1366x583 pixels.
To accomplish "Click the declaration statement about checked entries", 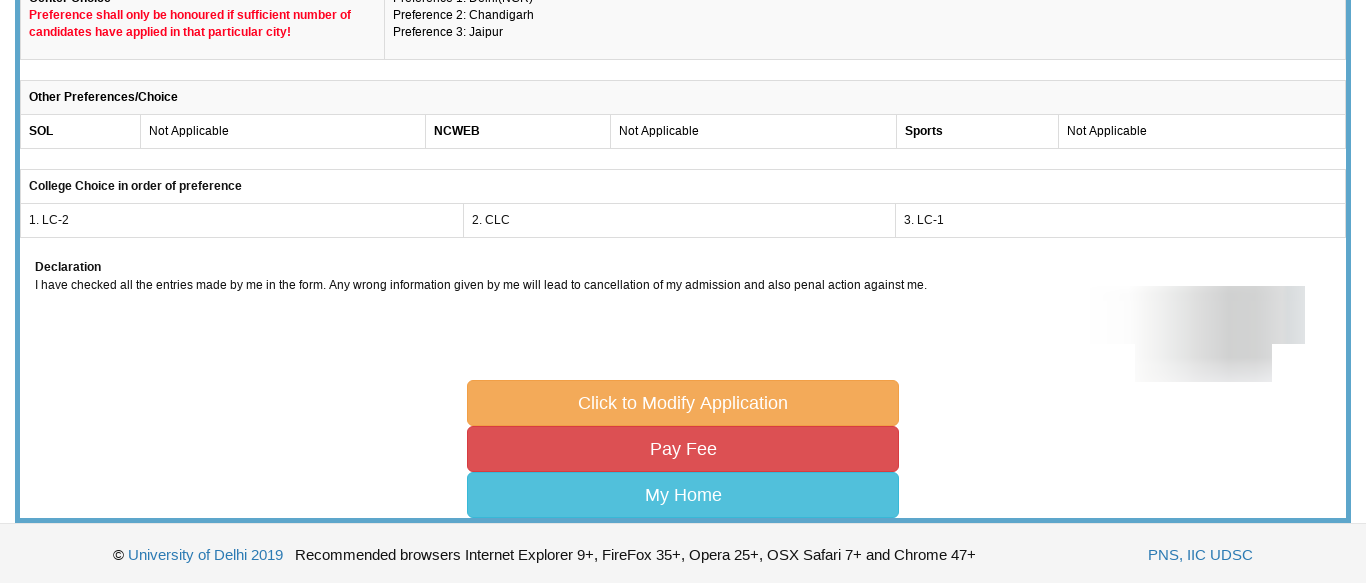I will 481,285.
